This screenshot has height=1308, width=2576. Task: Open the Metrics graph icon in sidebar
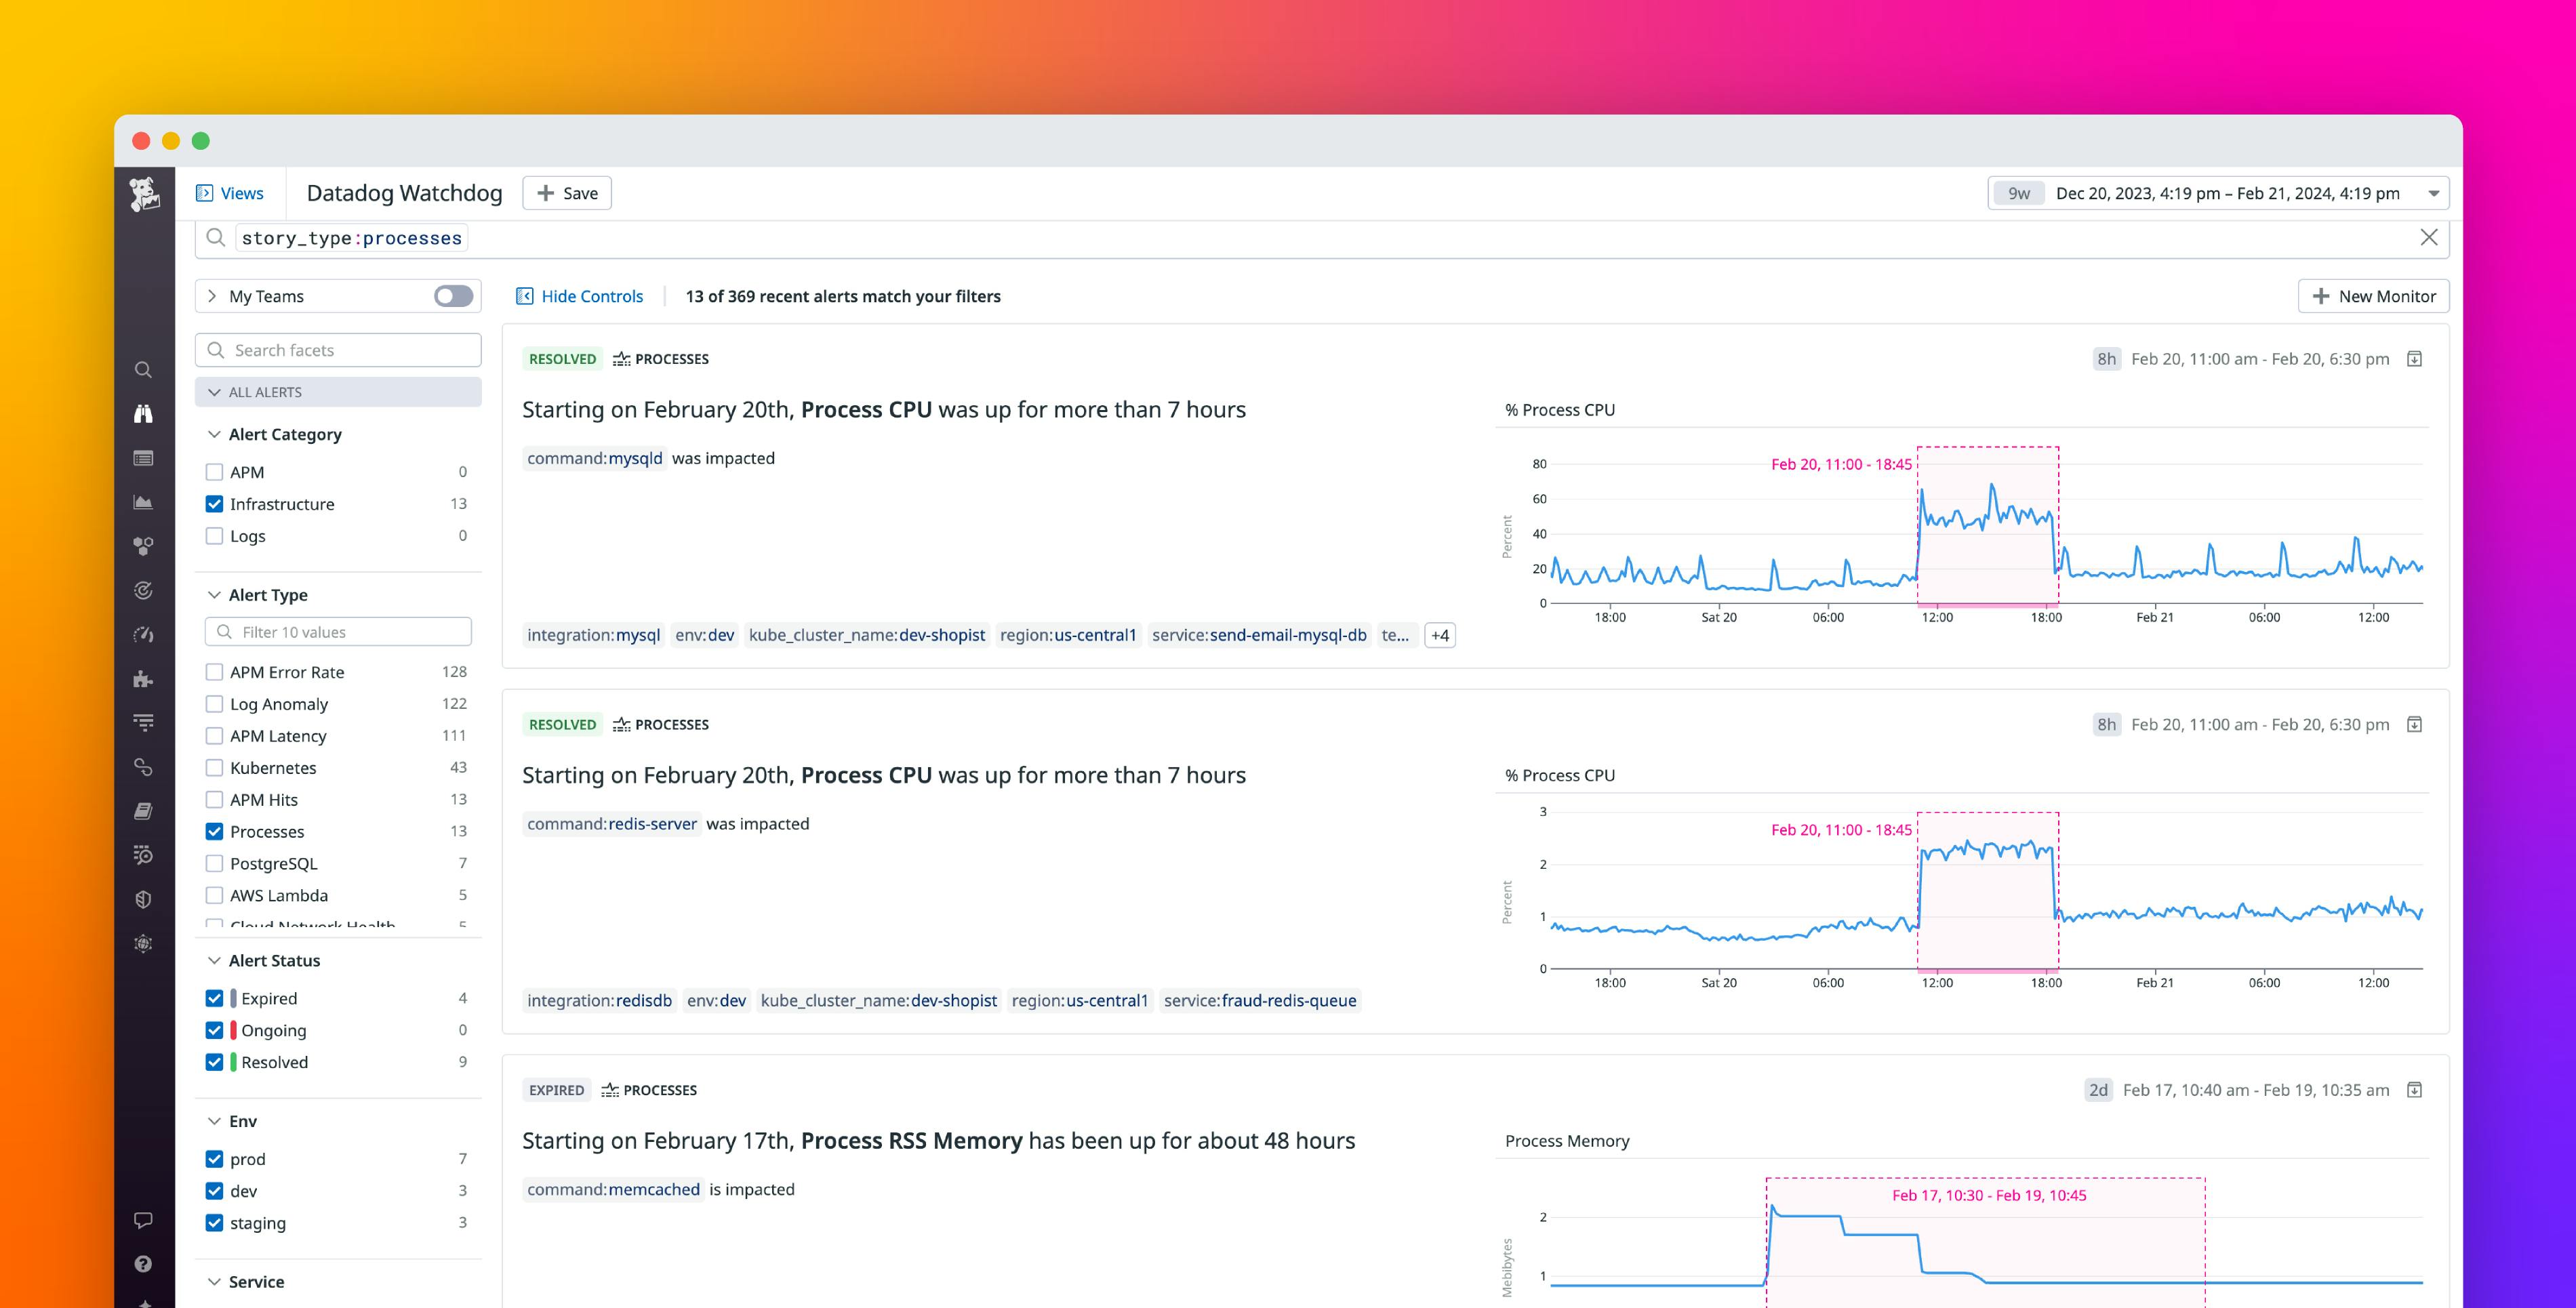tap(143, 502)
